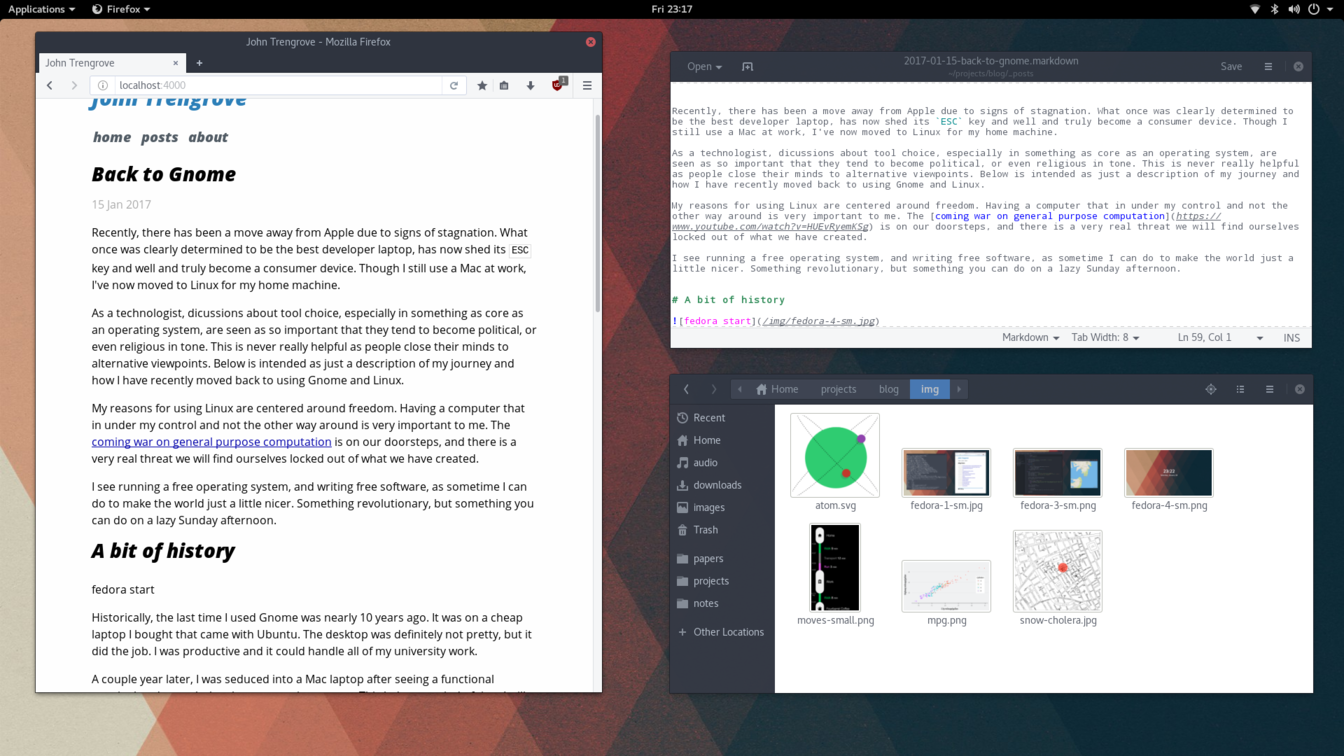The height and width of the screenshot is (756, 1344).
Task: Open Recent in the Files sidebar
Action: click(722, 418)
